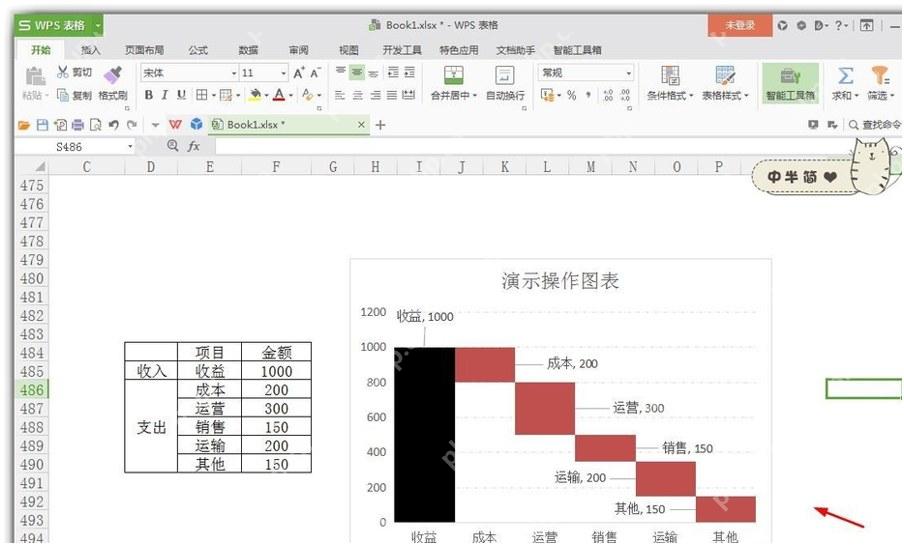Switch to the 数据 (Data) tab

pos(248,50)
